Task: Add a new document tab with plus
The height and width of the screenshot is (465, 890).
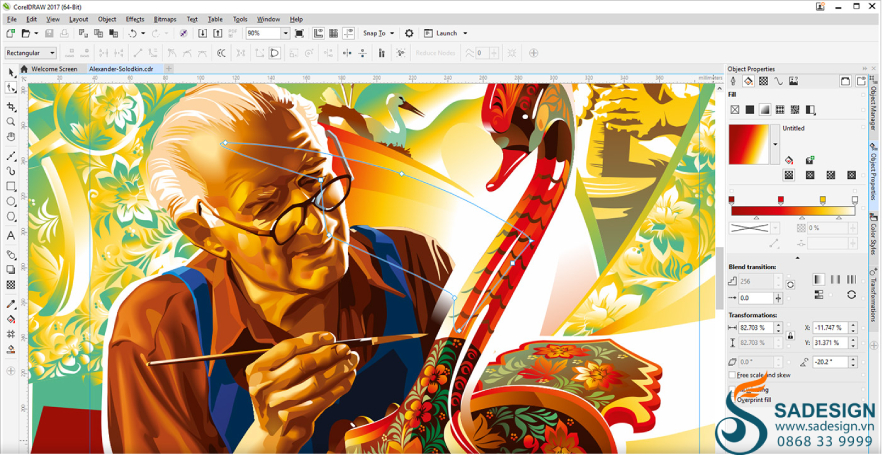Action: (169, 69)
